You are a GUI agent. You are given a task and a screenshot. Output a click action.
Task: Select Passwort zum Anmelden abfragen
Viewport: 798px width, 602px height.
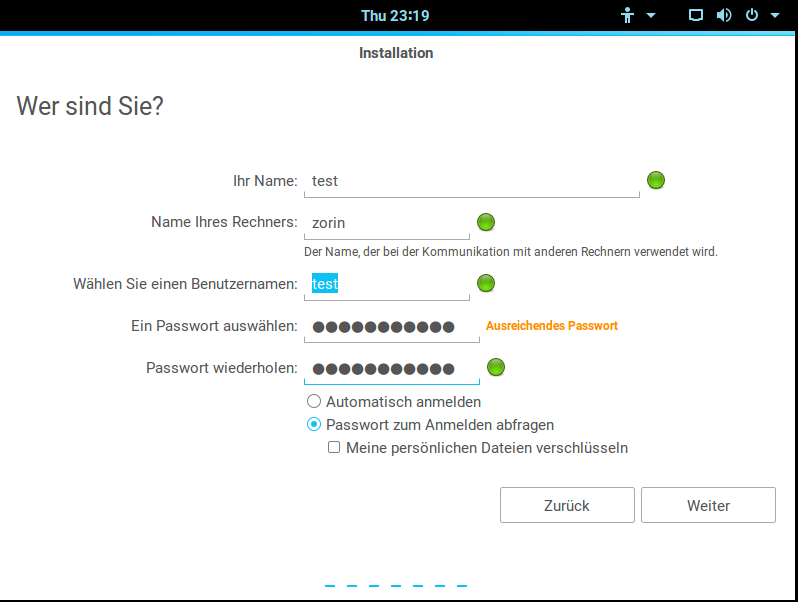coord(314,424)
